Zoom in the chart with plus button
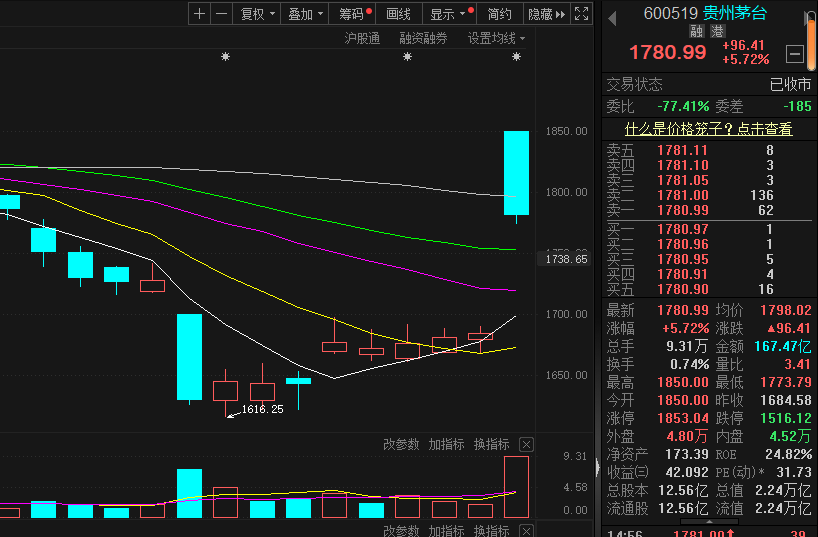 pos(199,14)
